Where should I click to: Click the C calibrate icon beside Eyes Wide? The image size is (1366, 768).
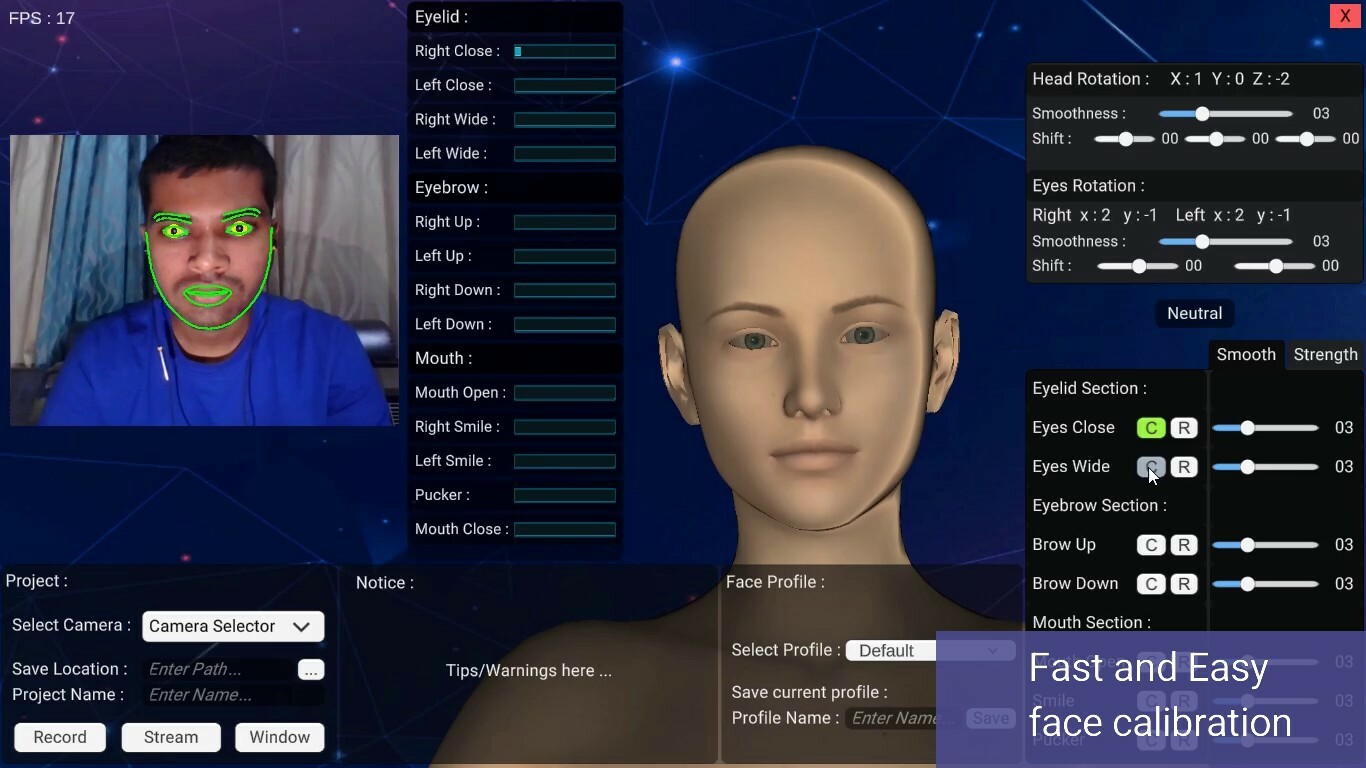point(1150,466)
